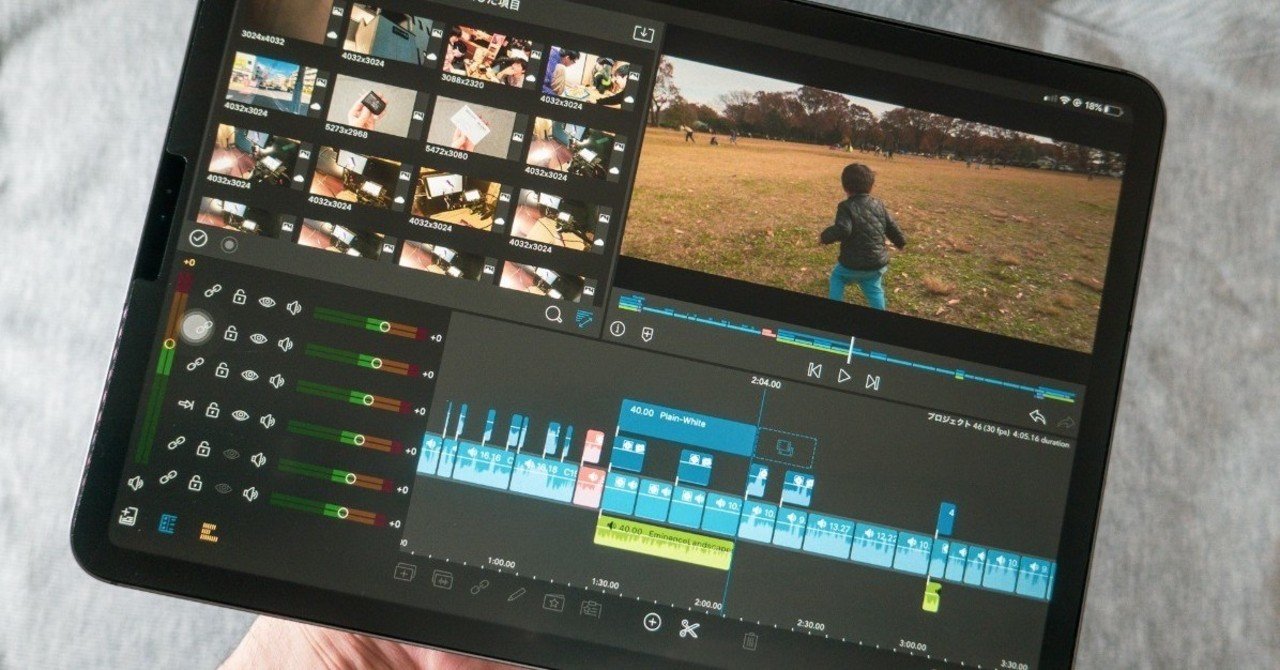This screenshot has width=1280, height=670.
Task: Click the blue track headers view icon
Action: click(x=167, y=524)
